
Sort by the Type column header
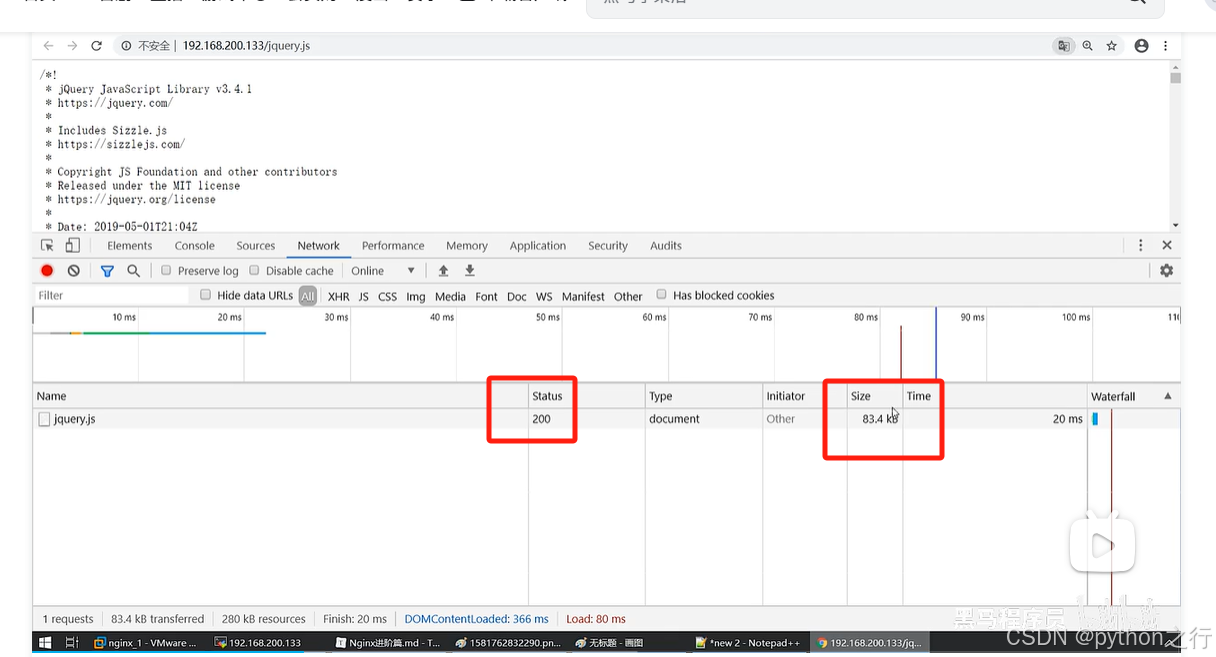tap(703, 396)
